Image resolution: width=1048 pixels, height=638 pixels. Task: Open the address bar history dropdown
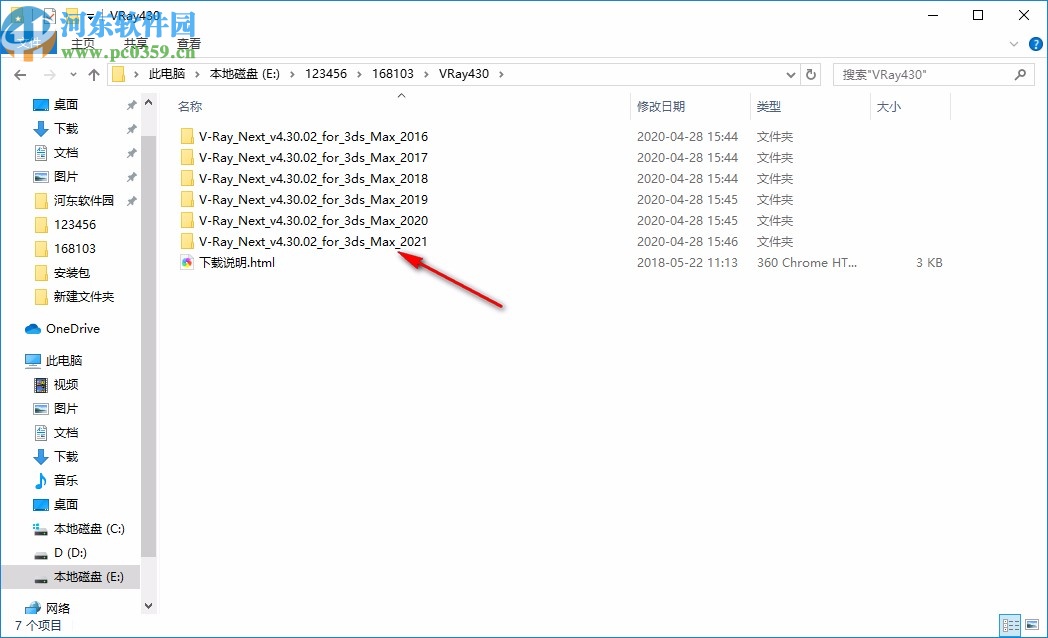point(791,74)
